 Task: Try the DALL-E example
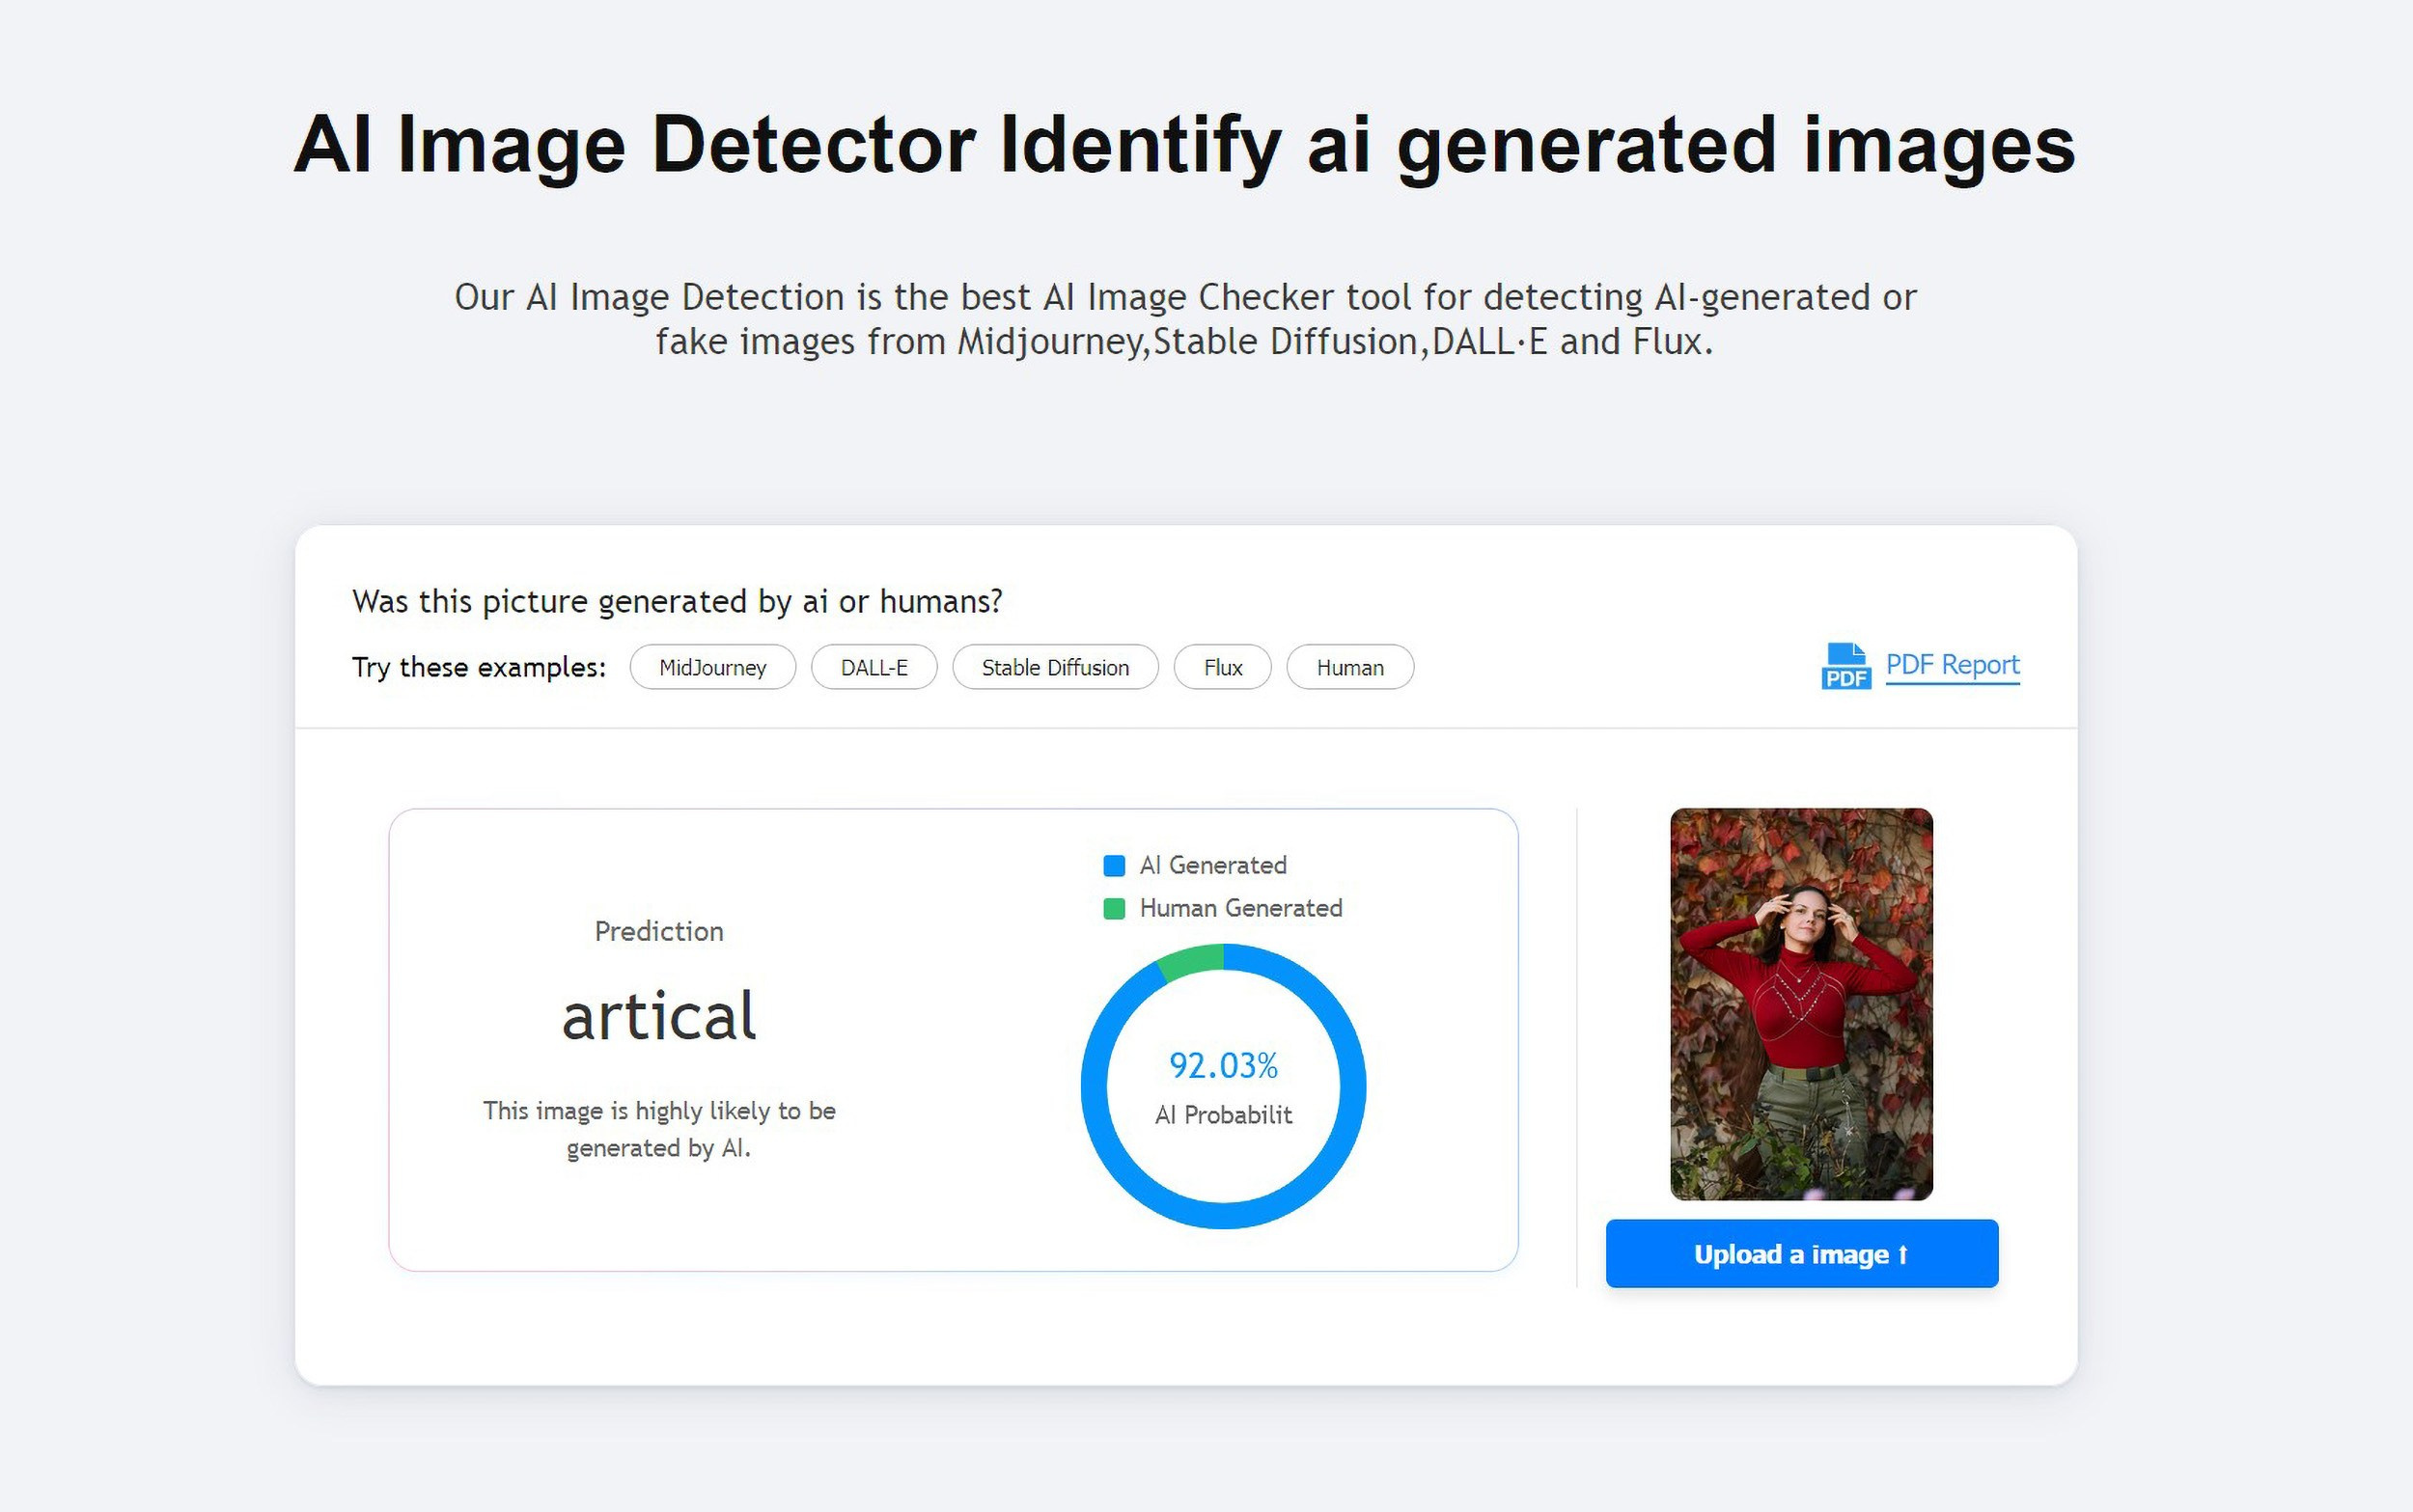[873, 668]
